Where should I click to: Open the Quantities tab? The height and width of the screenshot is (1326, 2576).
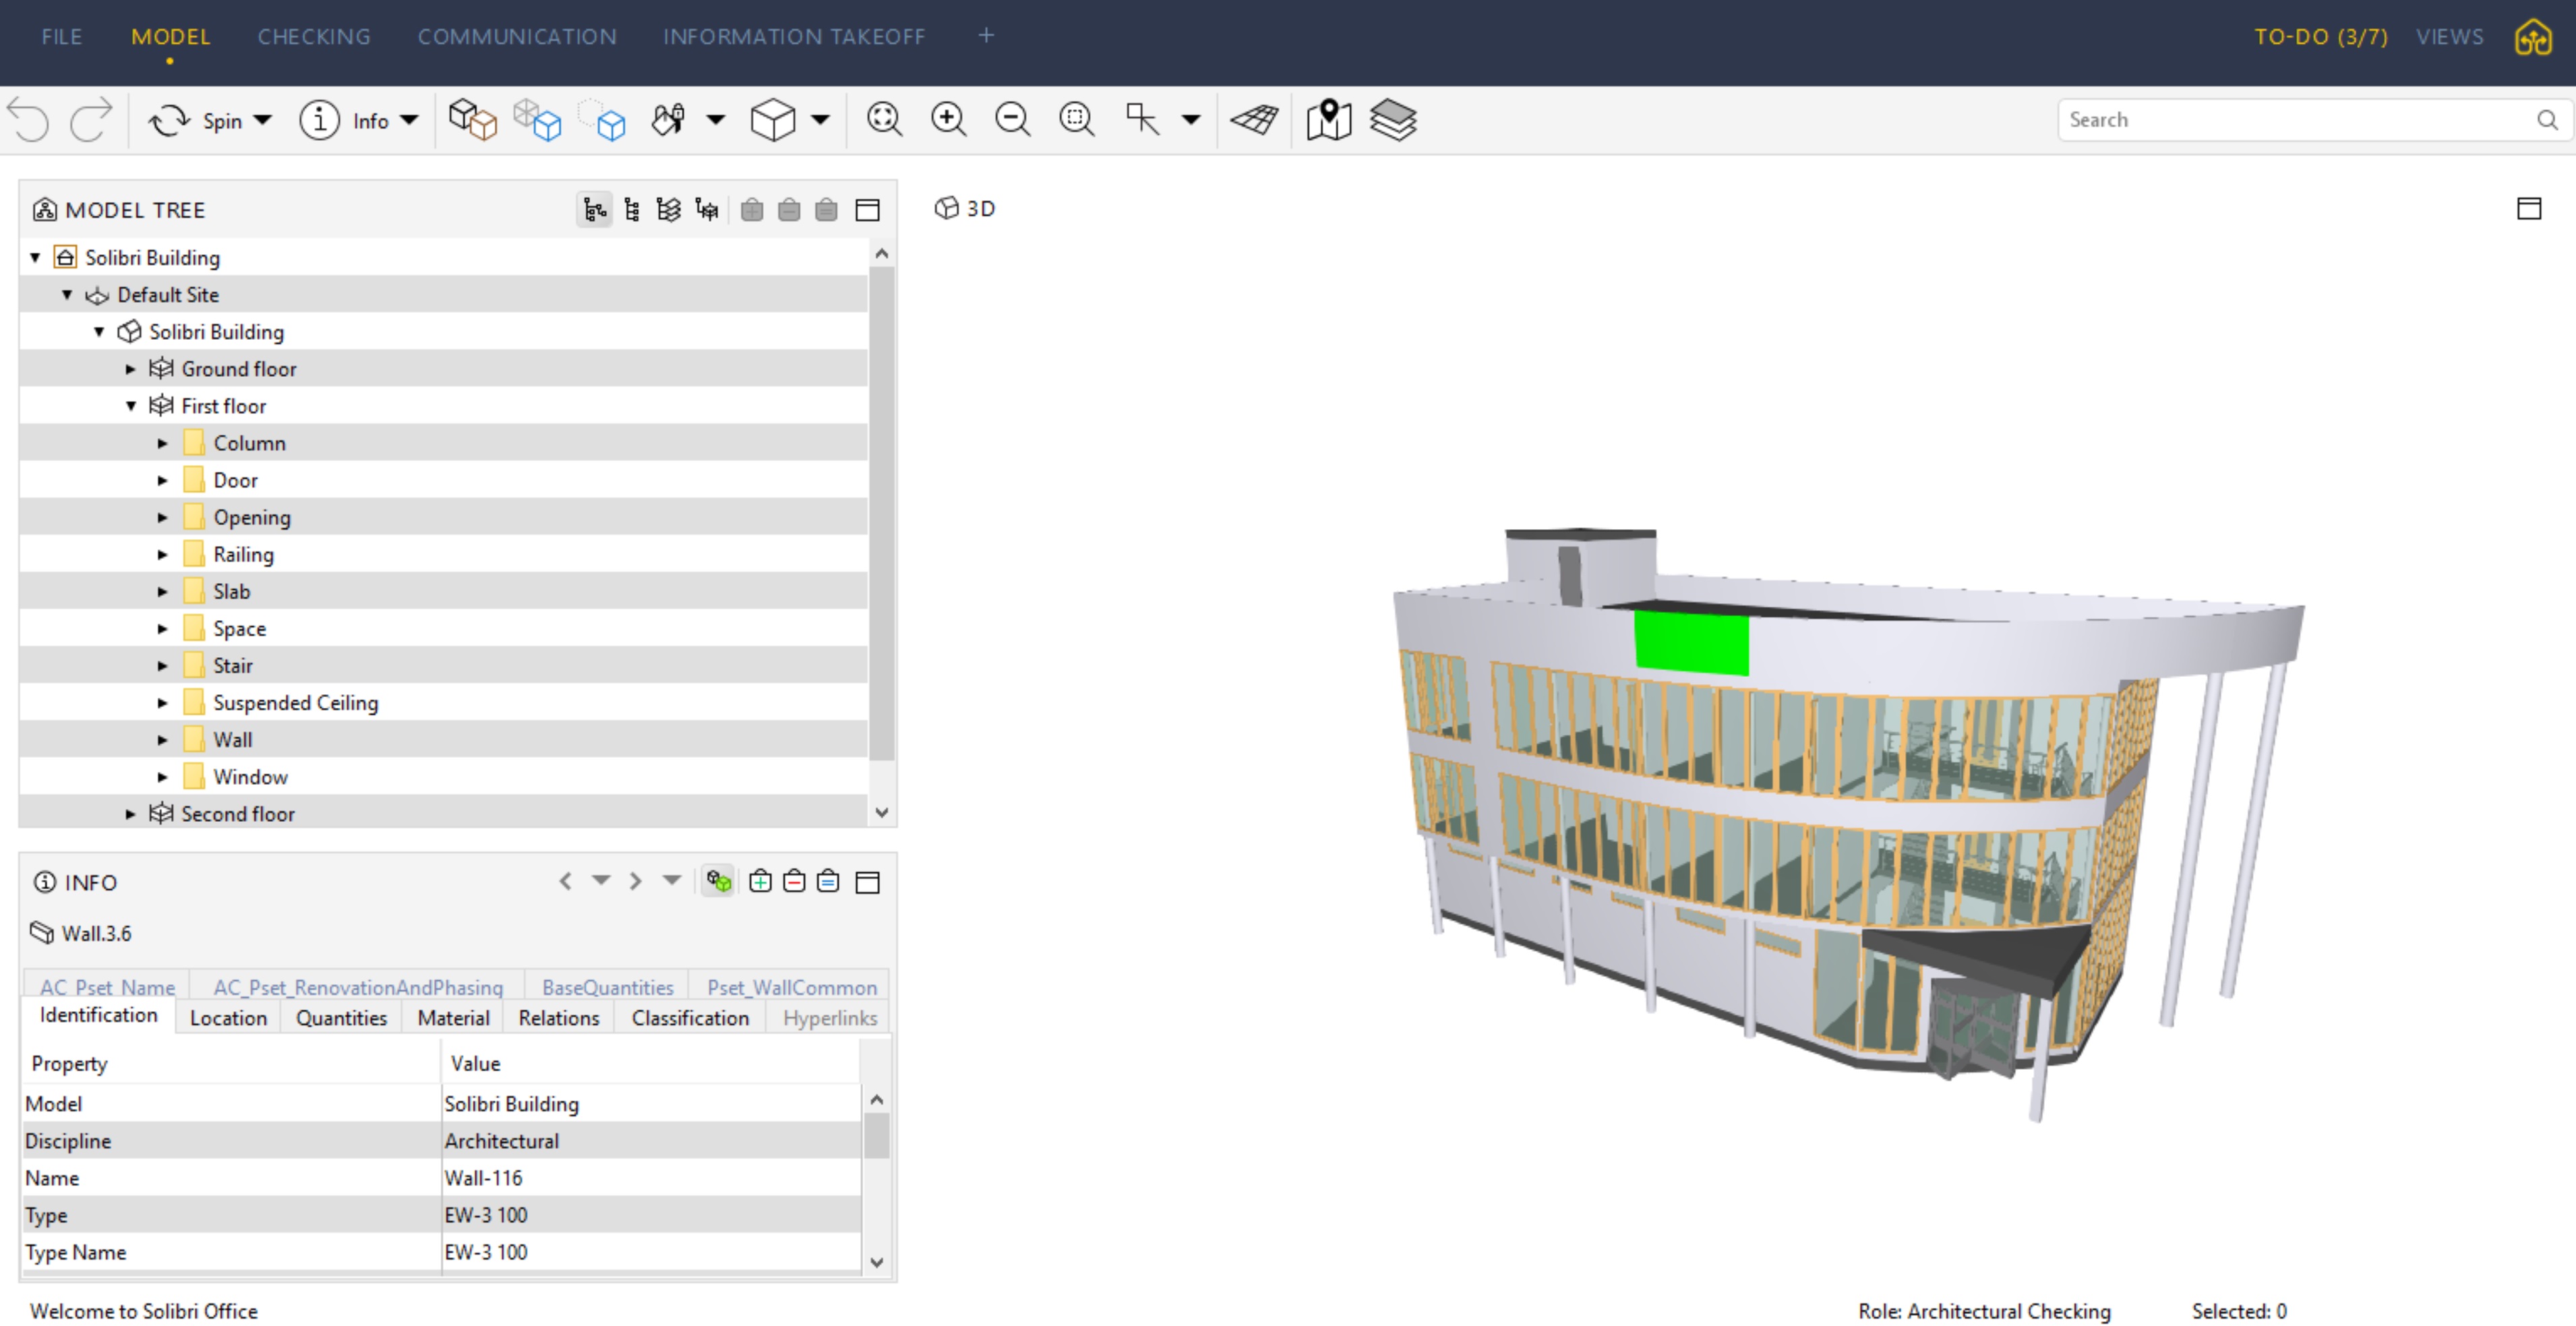pos(341,1018)
